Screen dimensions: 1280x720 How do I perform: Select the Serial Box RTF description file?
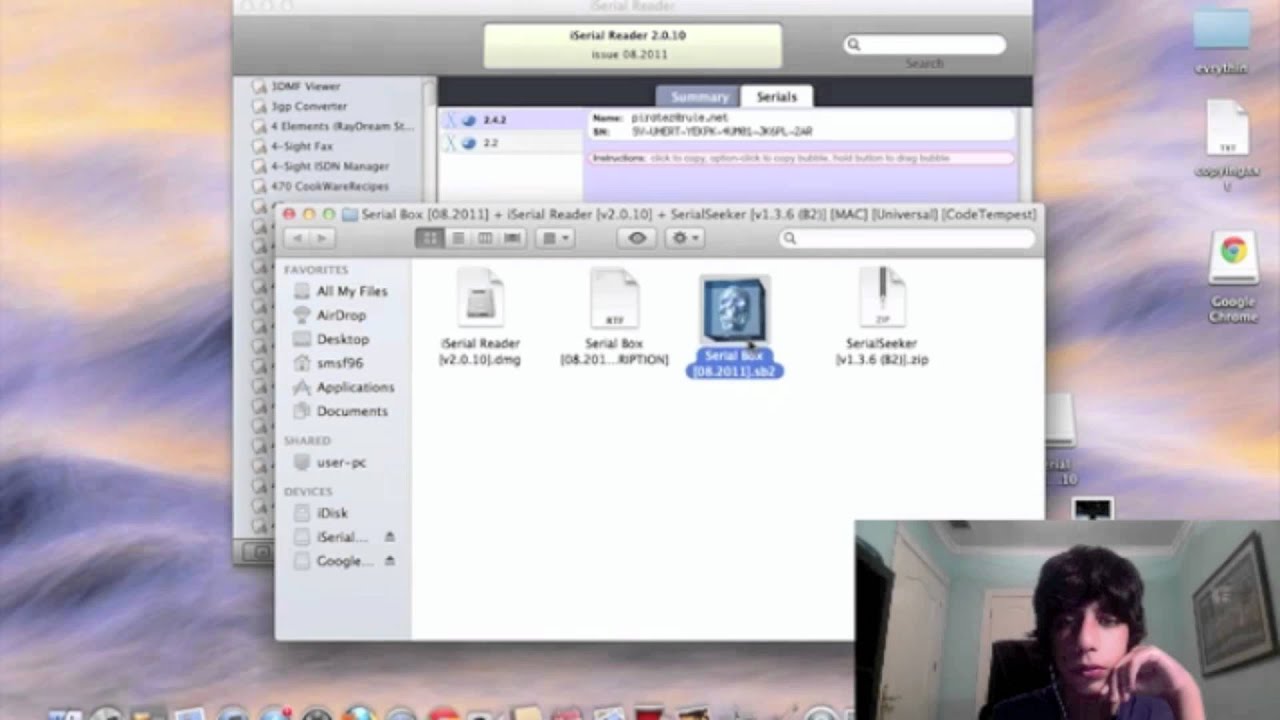[614, 318]
